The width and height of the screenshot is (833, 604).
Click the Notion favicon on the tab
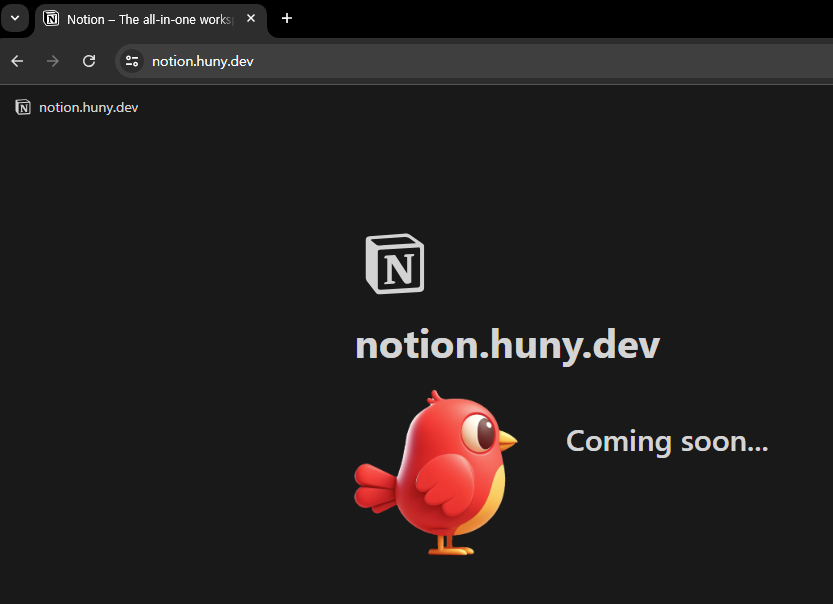pos(51,19)
